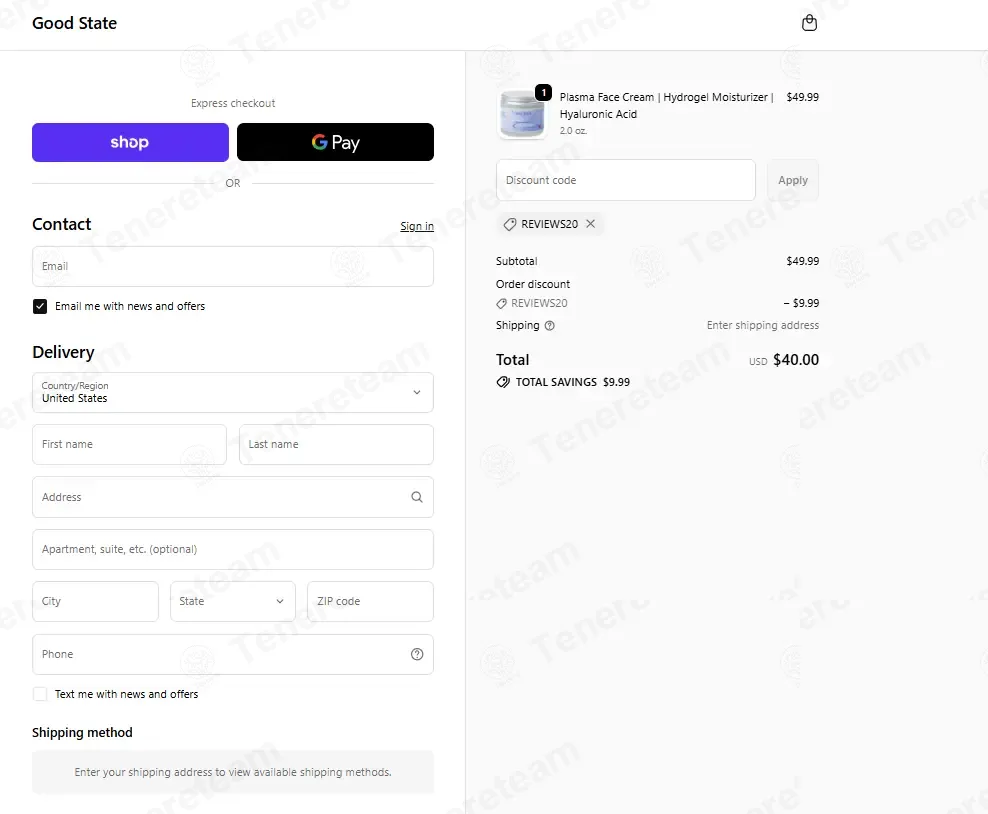Focus the First name field
This screenshot has width=988, height=814.
click(129, 444)
